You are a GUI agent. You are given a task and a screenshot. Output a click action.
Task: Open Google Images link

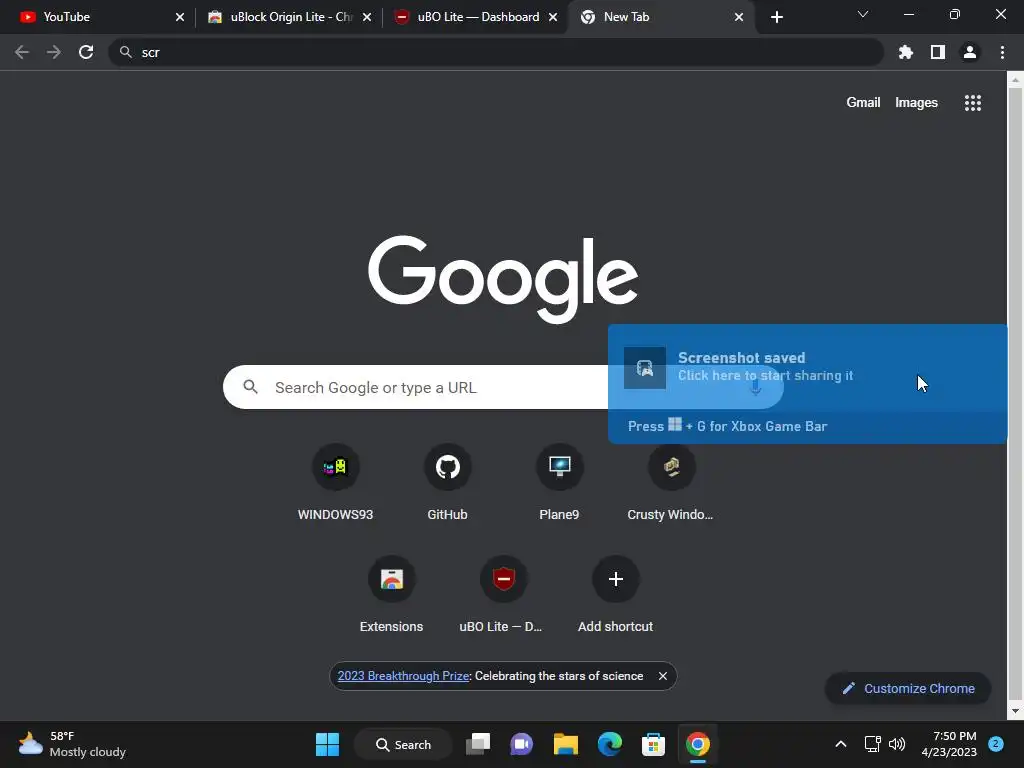pos(916,103)
